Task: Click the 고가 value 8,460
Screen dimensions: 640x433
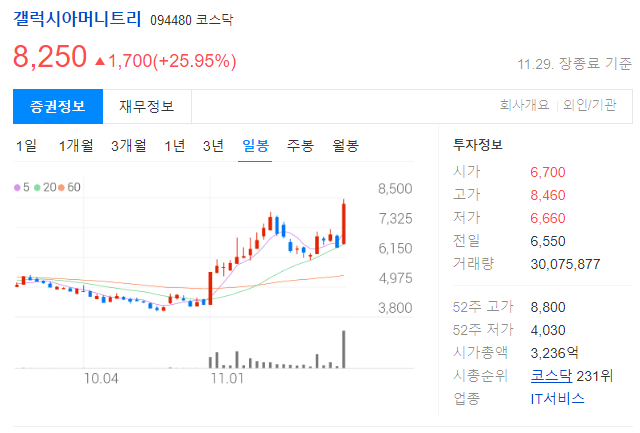Action: [548, 195]
